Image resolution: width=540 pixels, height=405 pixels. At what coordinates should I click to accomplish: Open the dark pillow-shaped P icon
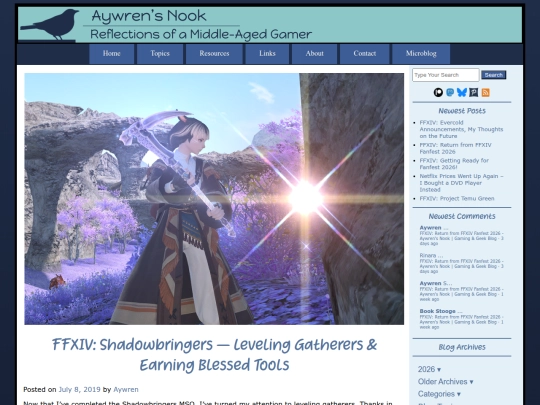[474, 92]
